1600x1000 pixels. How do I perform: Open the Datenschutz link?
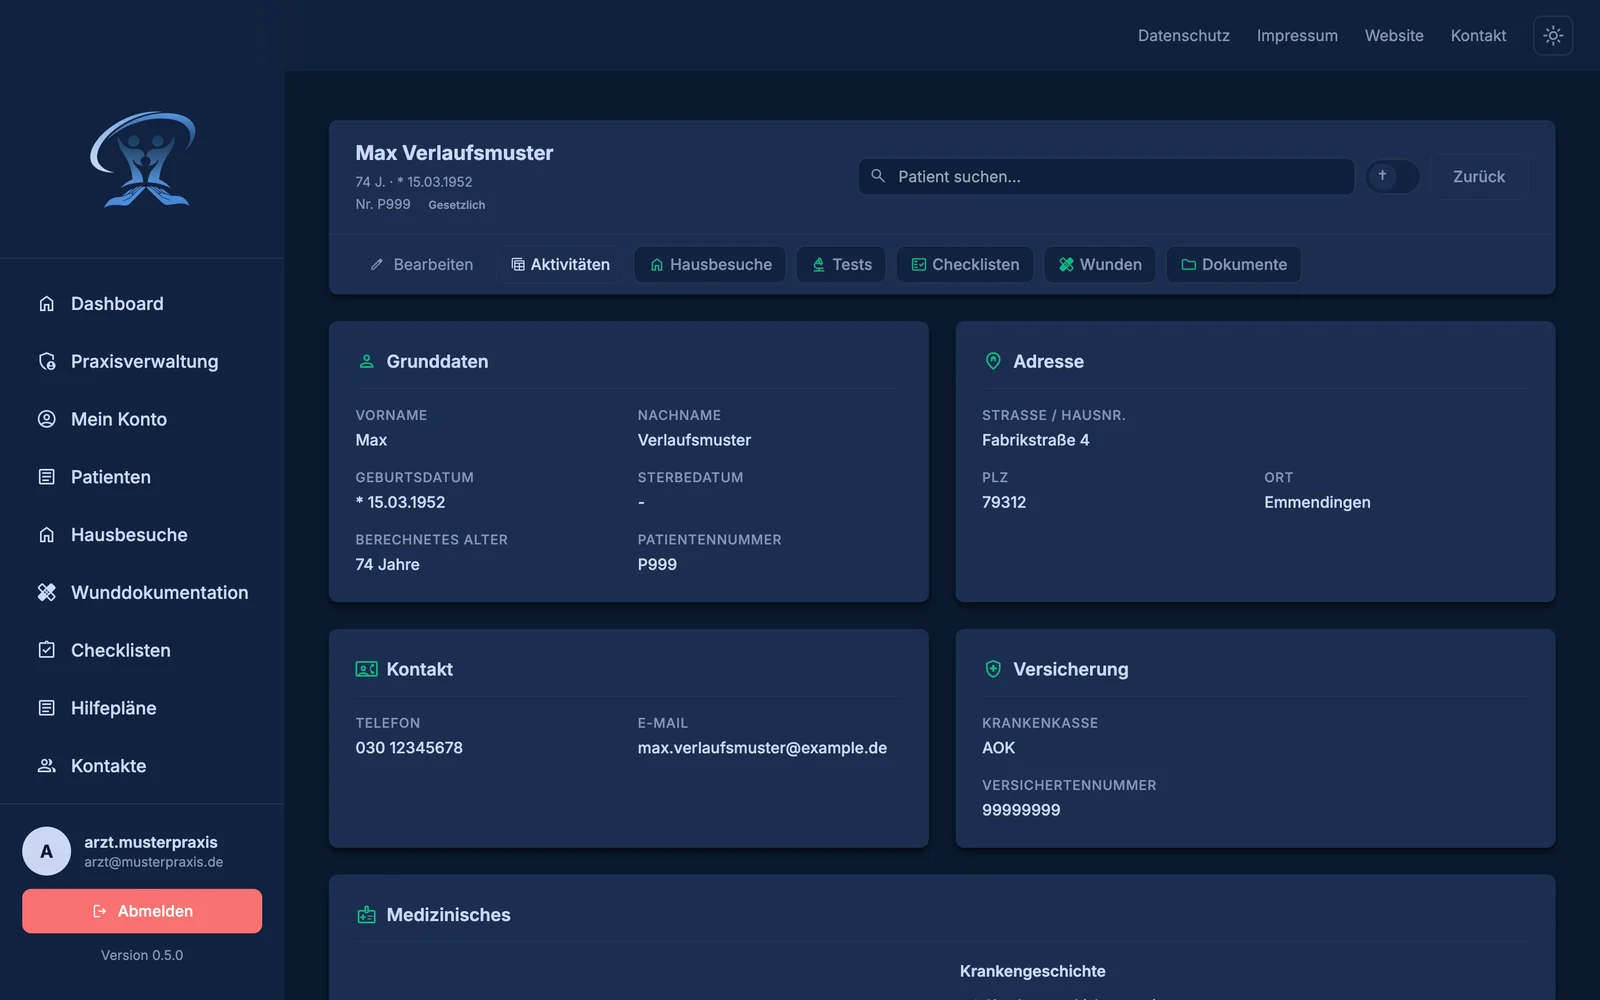1183,35
